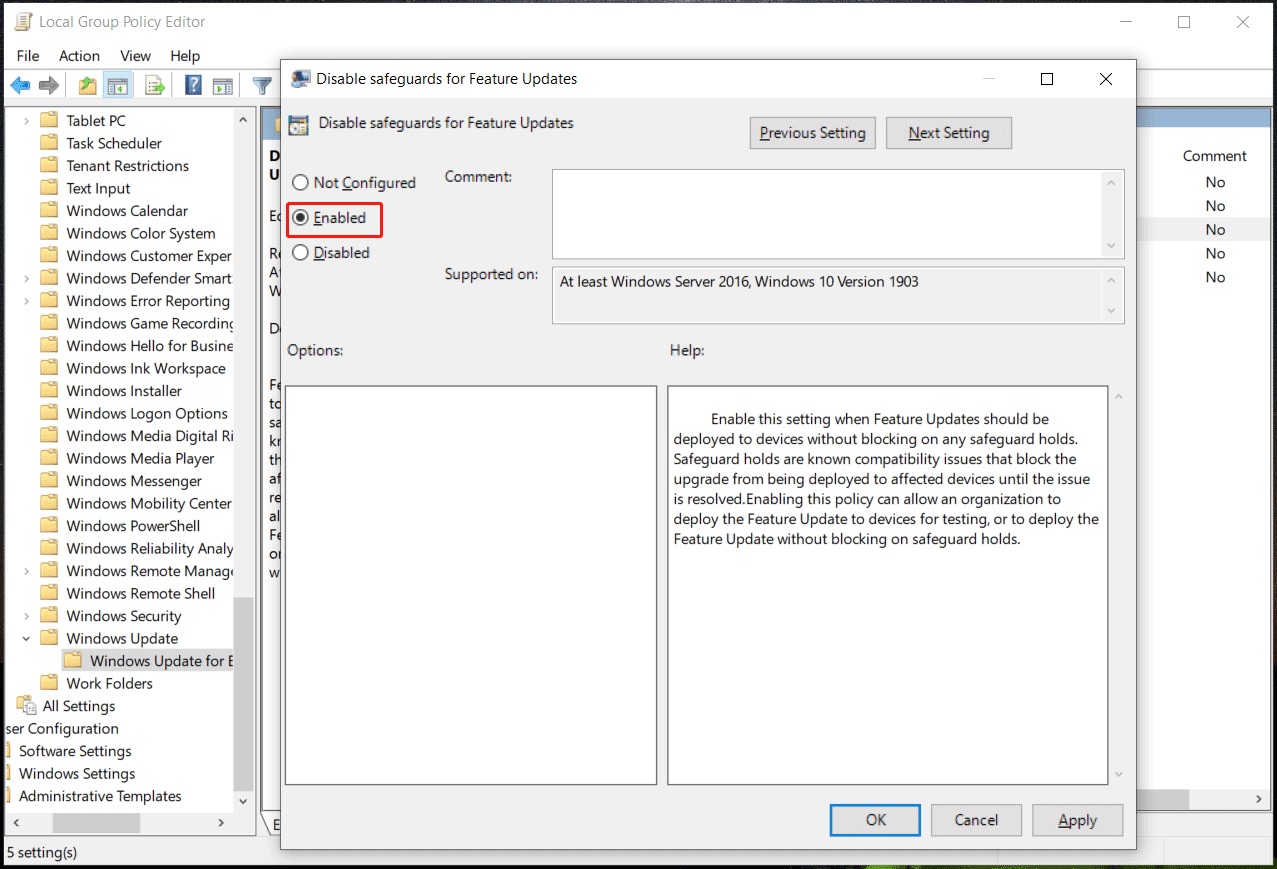The height and width of the screenshot is (869, 1277).
Task: Click the dialog title bar system icon
Action: click(300, 78)
